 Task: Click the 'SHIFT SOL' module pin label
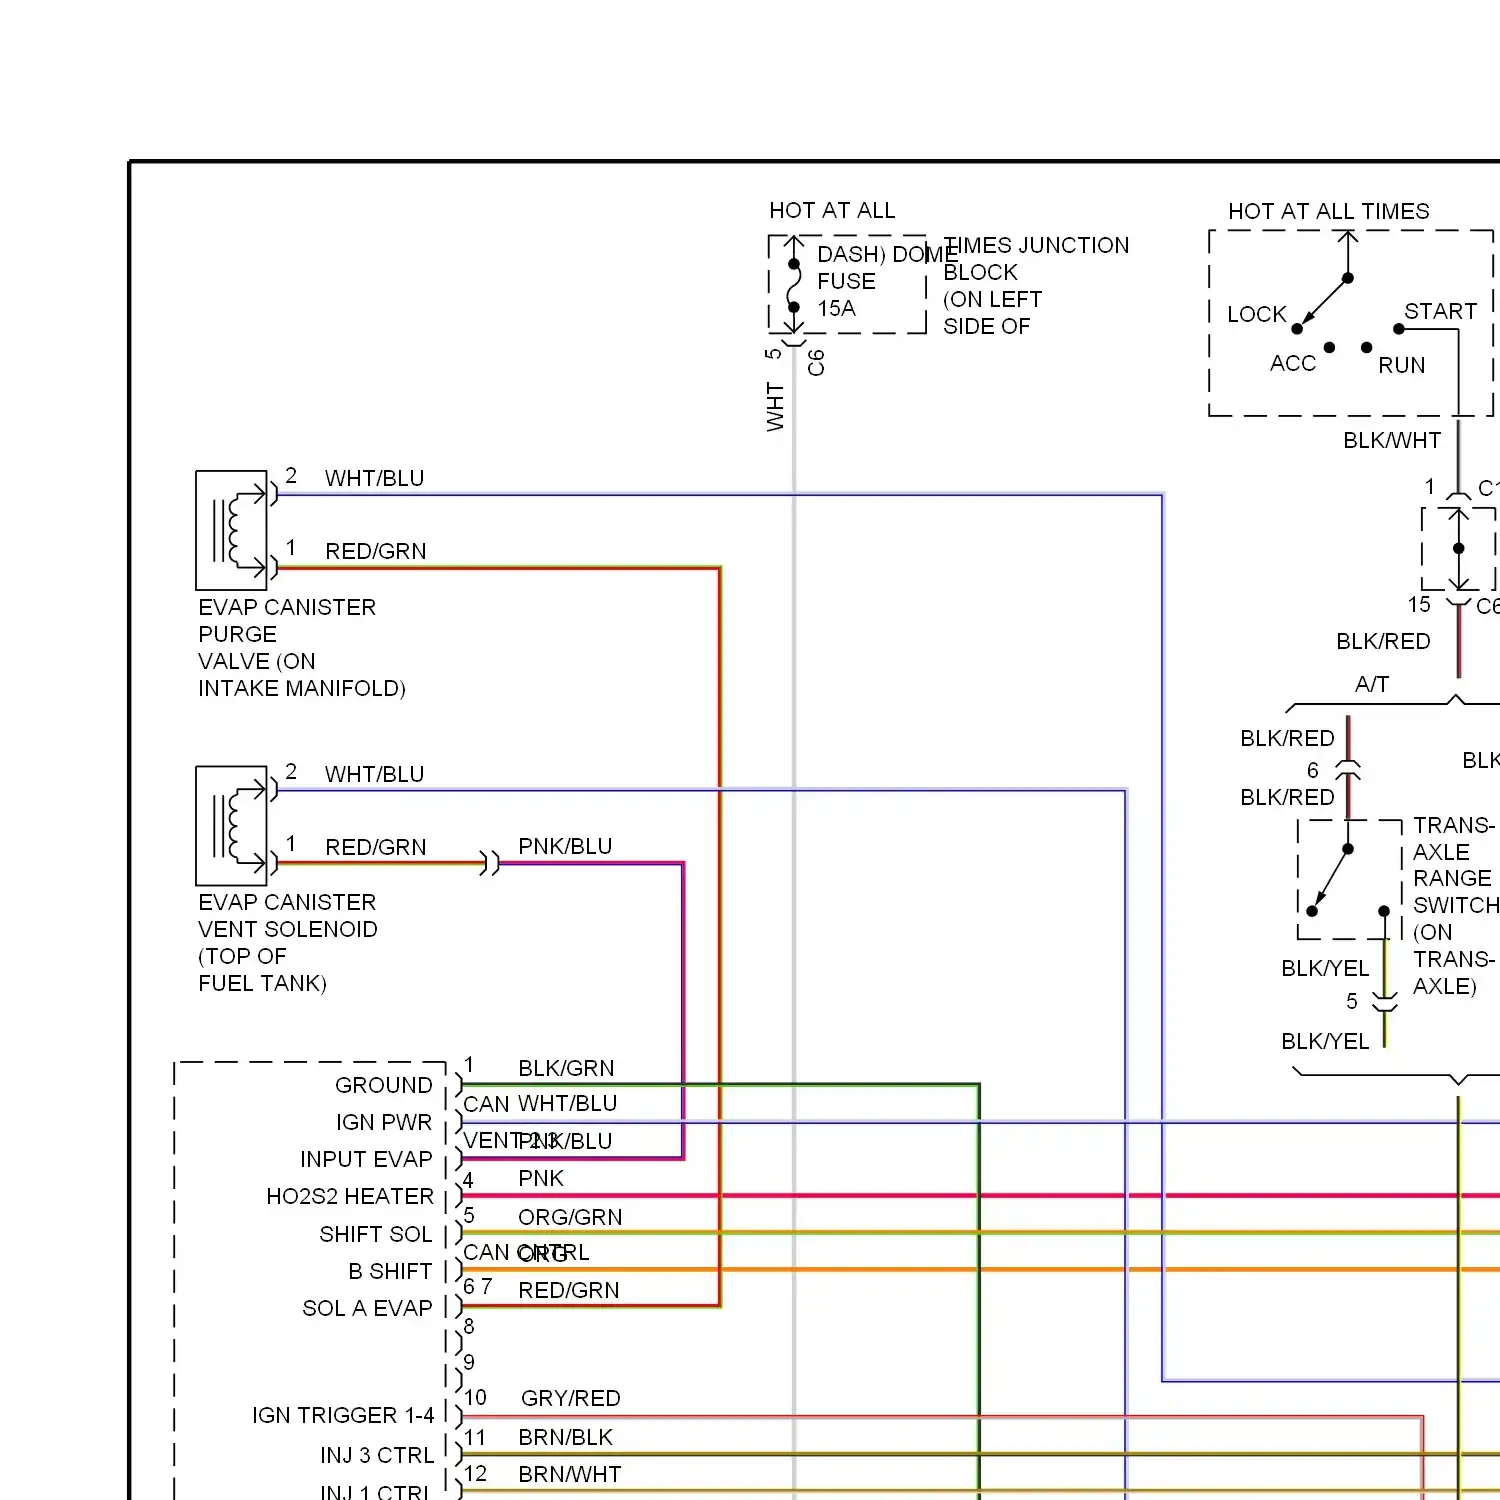[x=375, y=1234]
